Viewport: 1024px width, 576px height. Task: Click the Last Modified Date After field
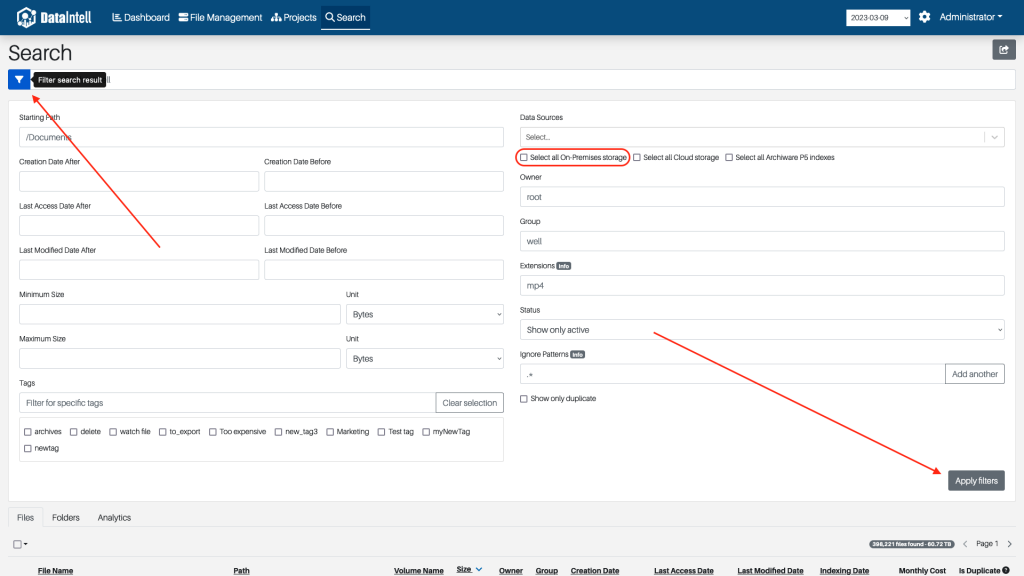click(x=139, y=270)
